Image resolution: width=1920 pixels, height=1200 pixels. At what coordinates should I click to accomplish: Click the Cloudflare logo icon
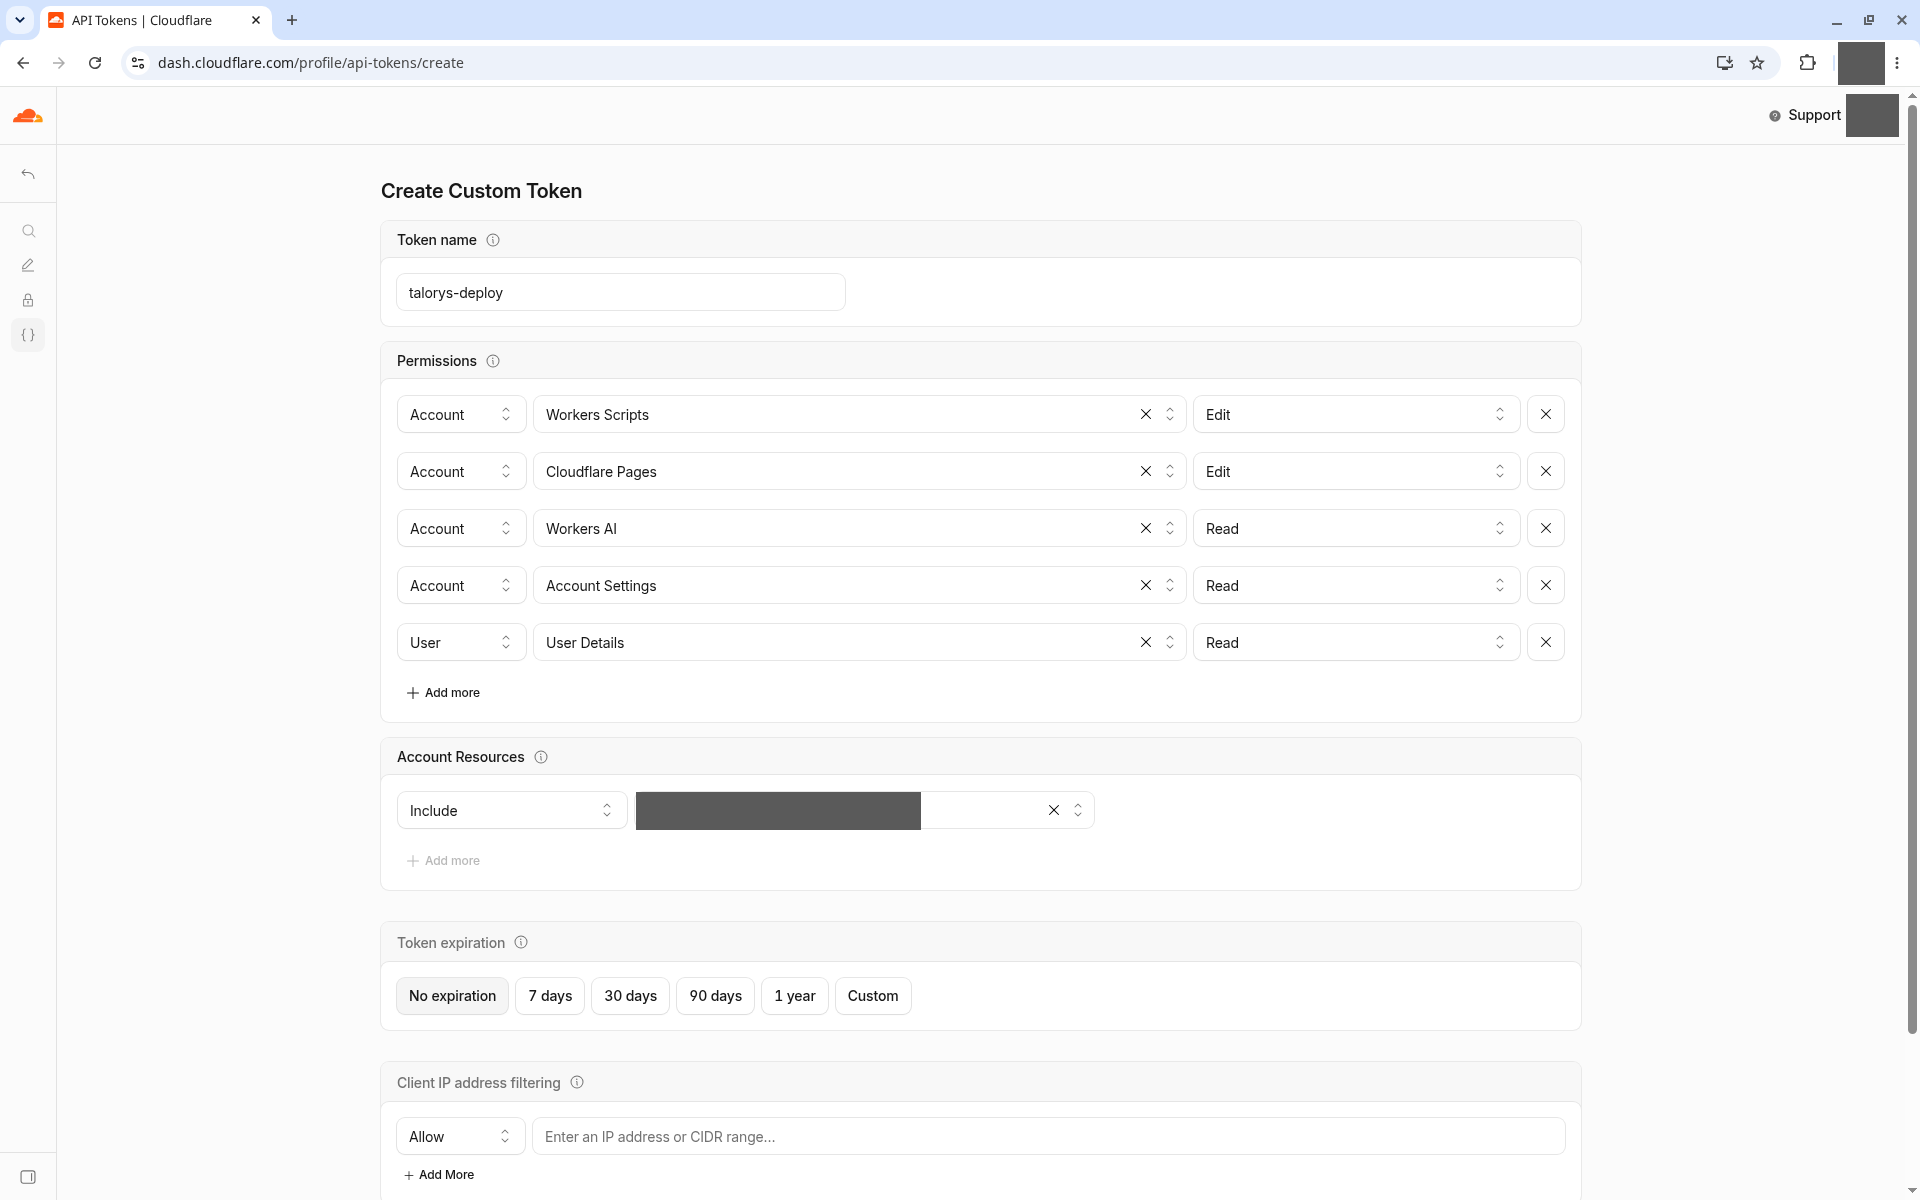28,116
